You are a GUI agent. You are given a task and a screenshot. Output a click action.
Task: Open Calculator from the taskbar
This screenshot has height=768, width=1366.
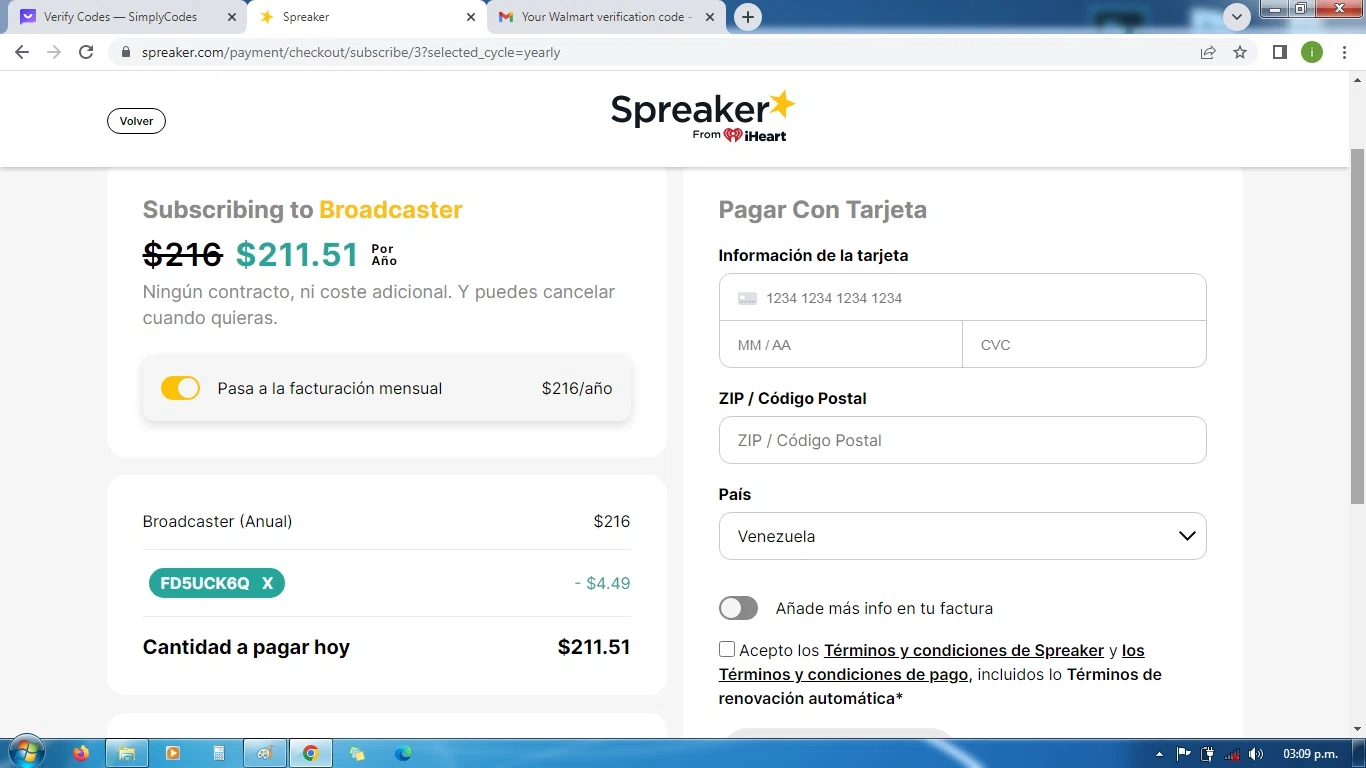point(219,753)
